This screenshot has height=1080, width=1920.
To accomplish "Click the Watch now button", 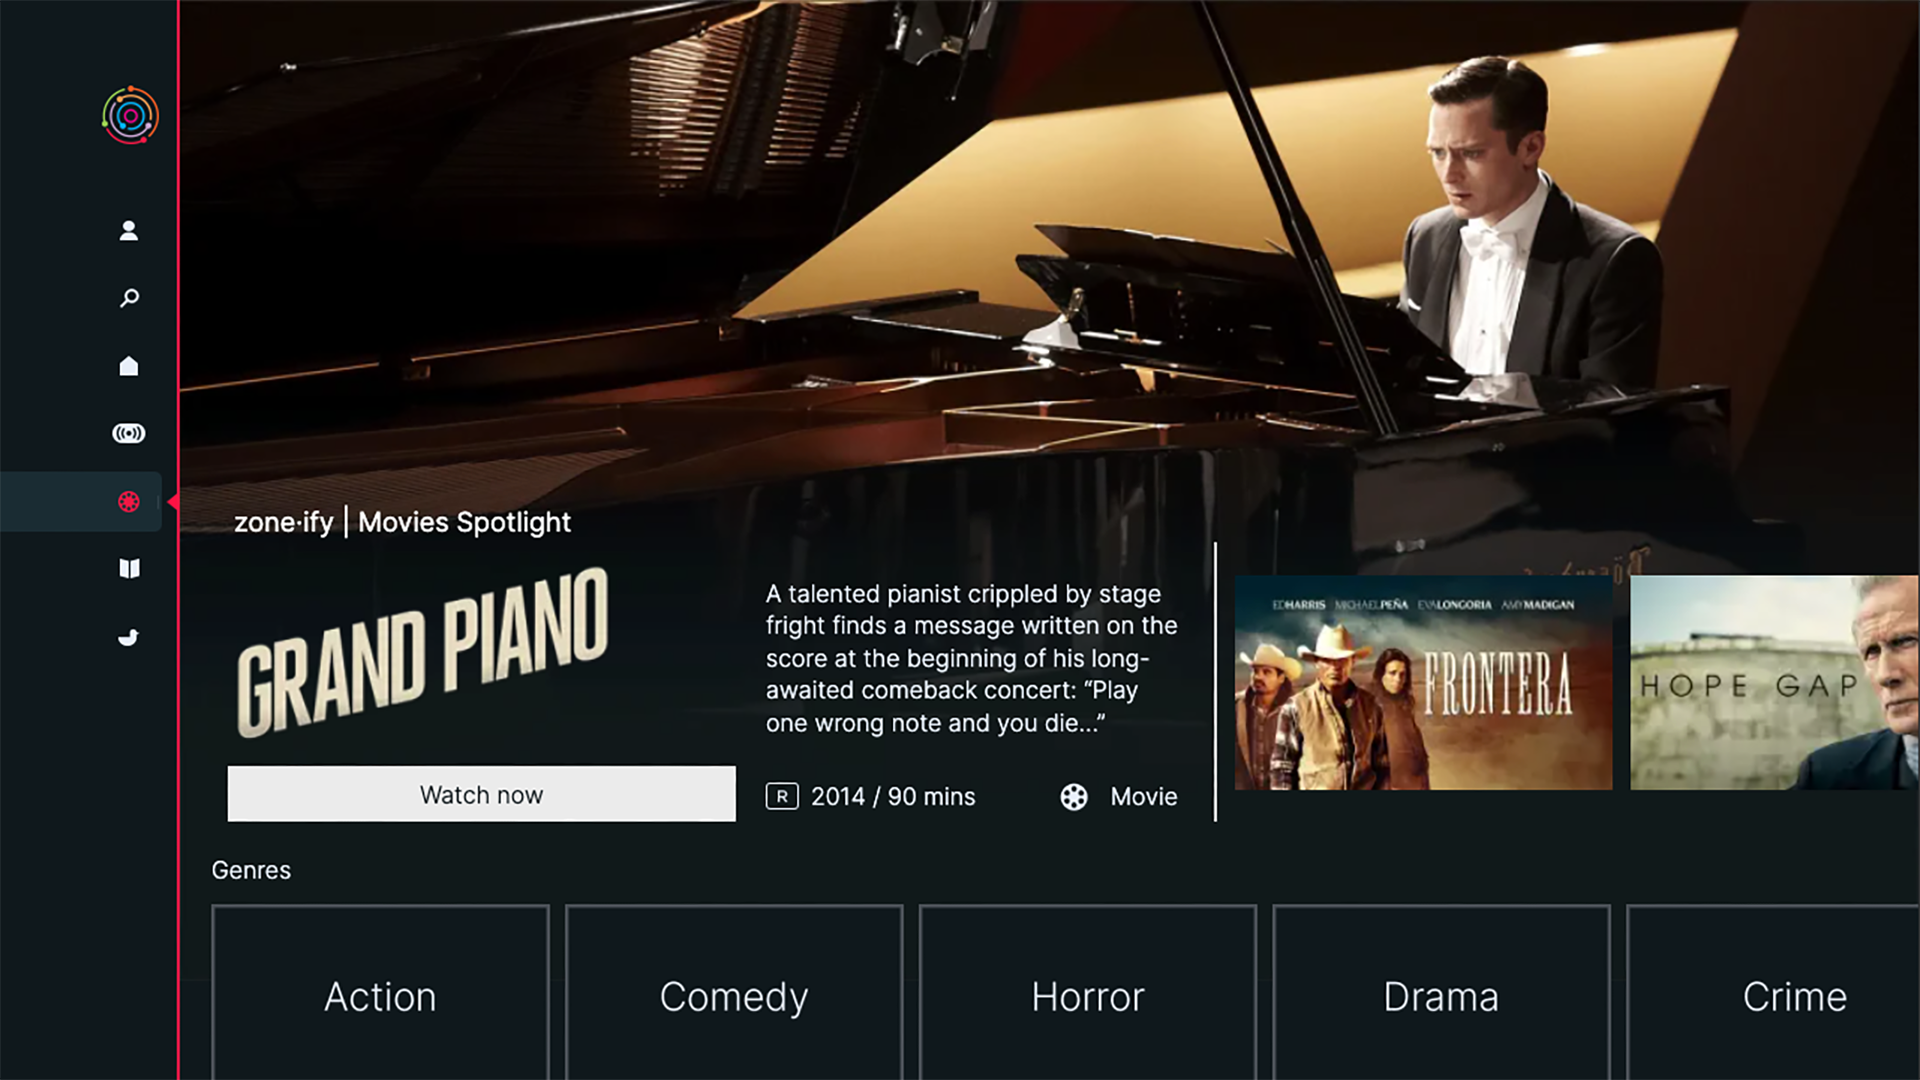I will [481, 794].
